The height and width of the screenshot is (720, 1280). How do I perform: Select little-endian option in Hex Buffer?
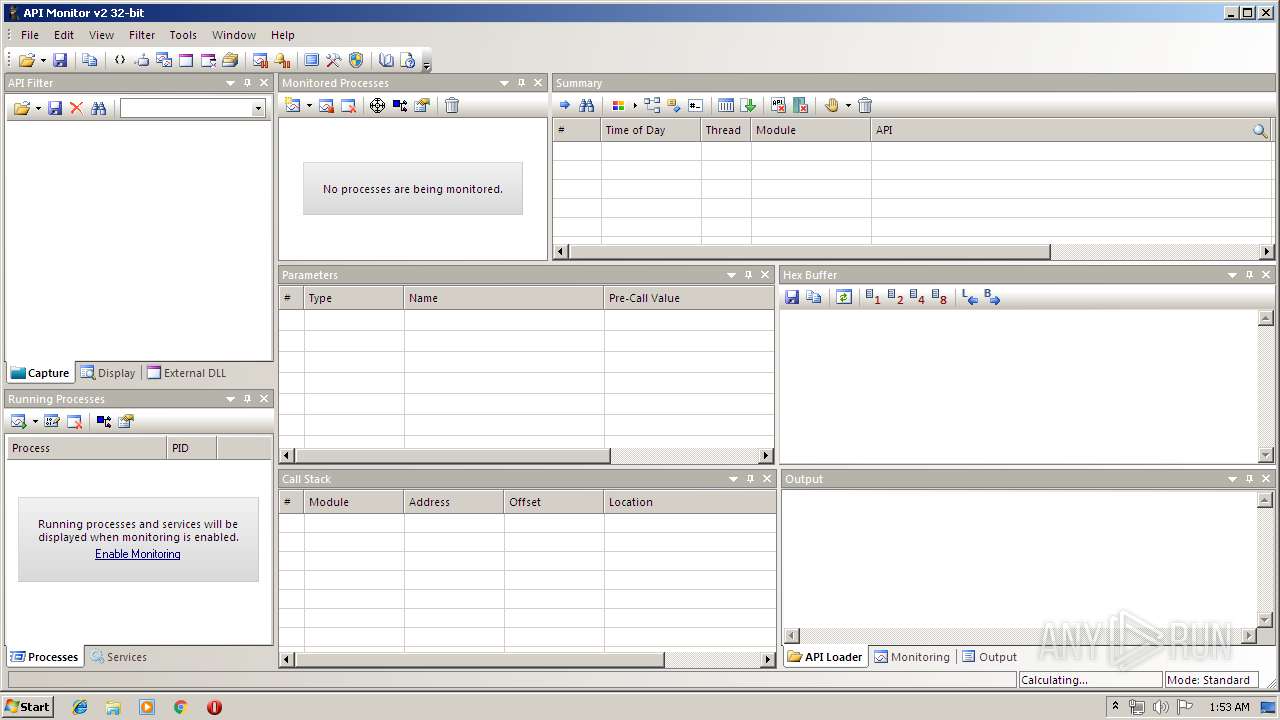pos(970,297)
